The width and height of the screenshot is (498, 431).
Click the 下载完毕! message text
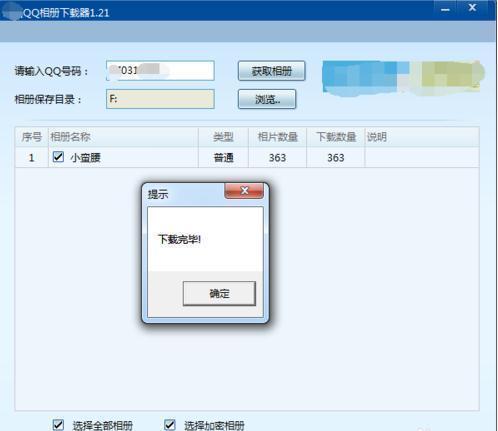coord(179,239)
